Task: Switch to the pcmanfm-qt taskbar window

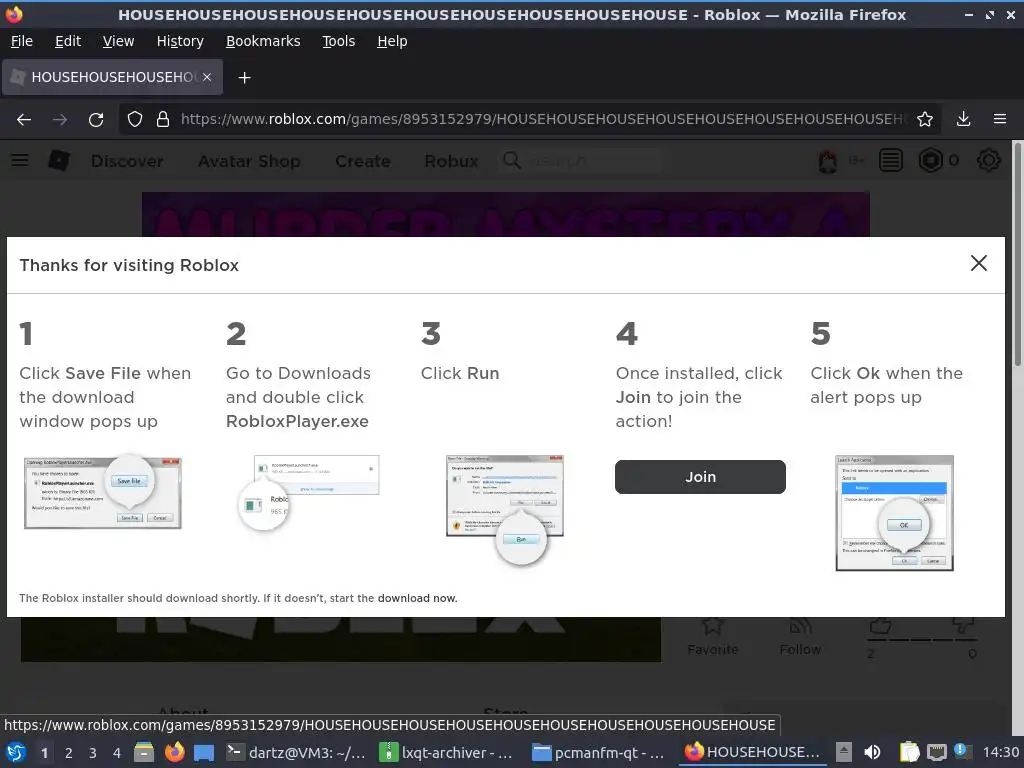Action: [598, 752]
